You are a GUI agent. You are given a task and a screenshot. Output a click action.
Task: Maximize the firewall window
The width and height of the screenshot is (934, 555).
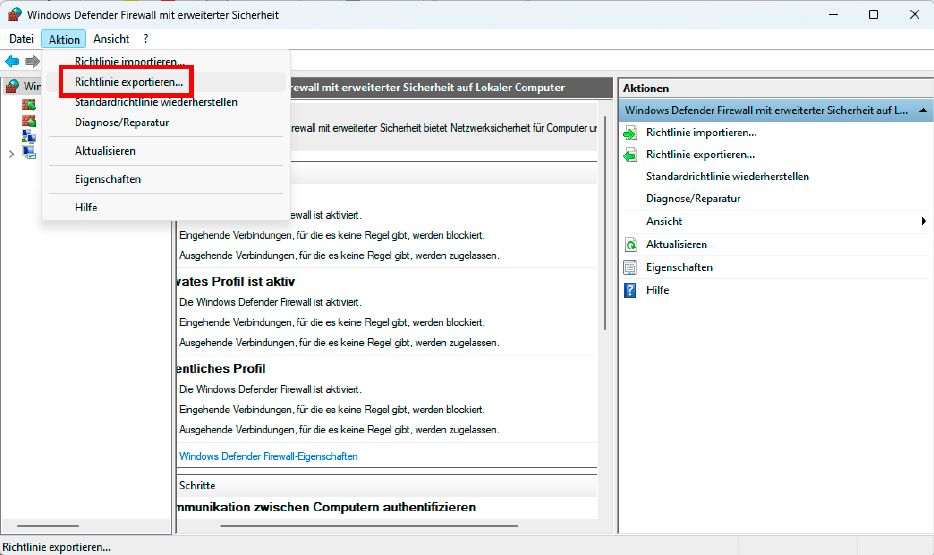(873, 14)
